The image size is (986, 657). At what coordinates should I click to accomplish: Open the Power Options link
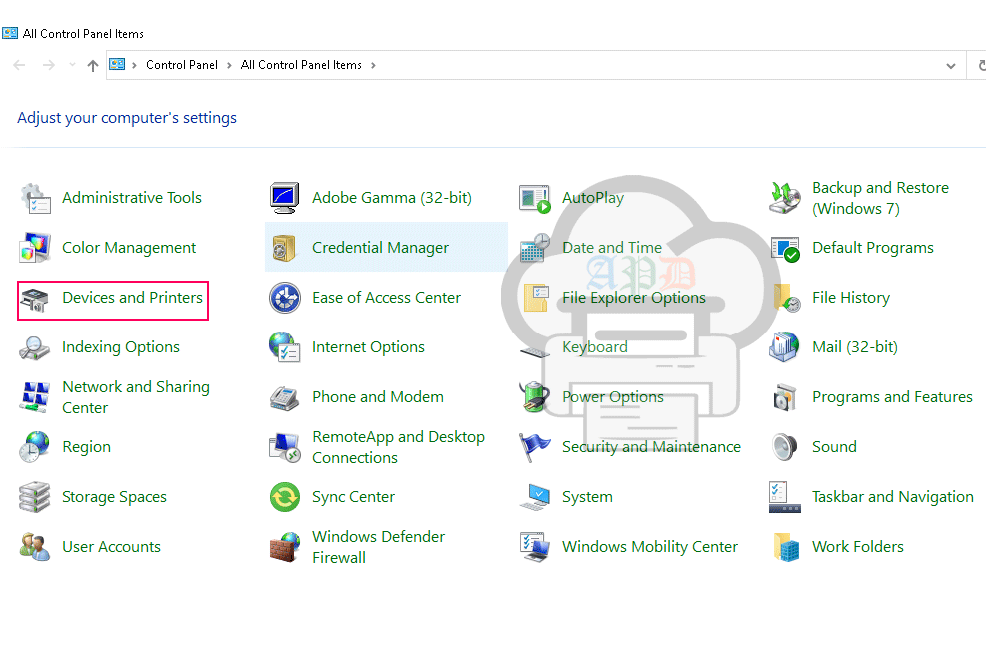coord(613,397)
